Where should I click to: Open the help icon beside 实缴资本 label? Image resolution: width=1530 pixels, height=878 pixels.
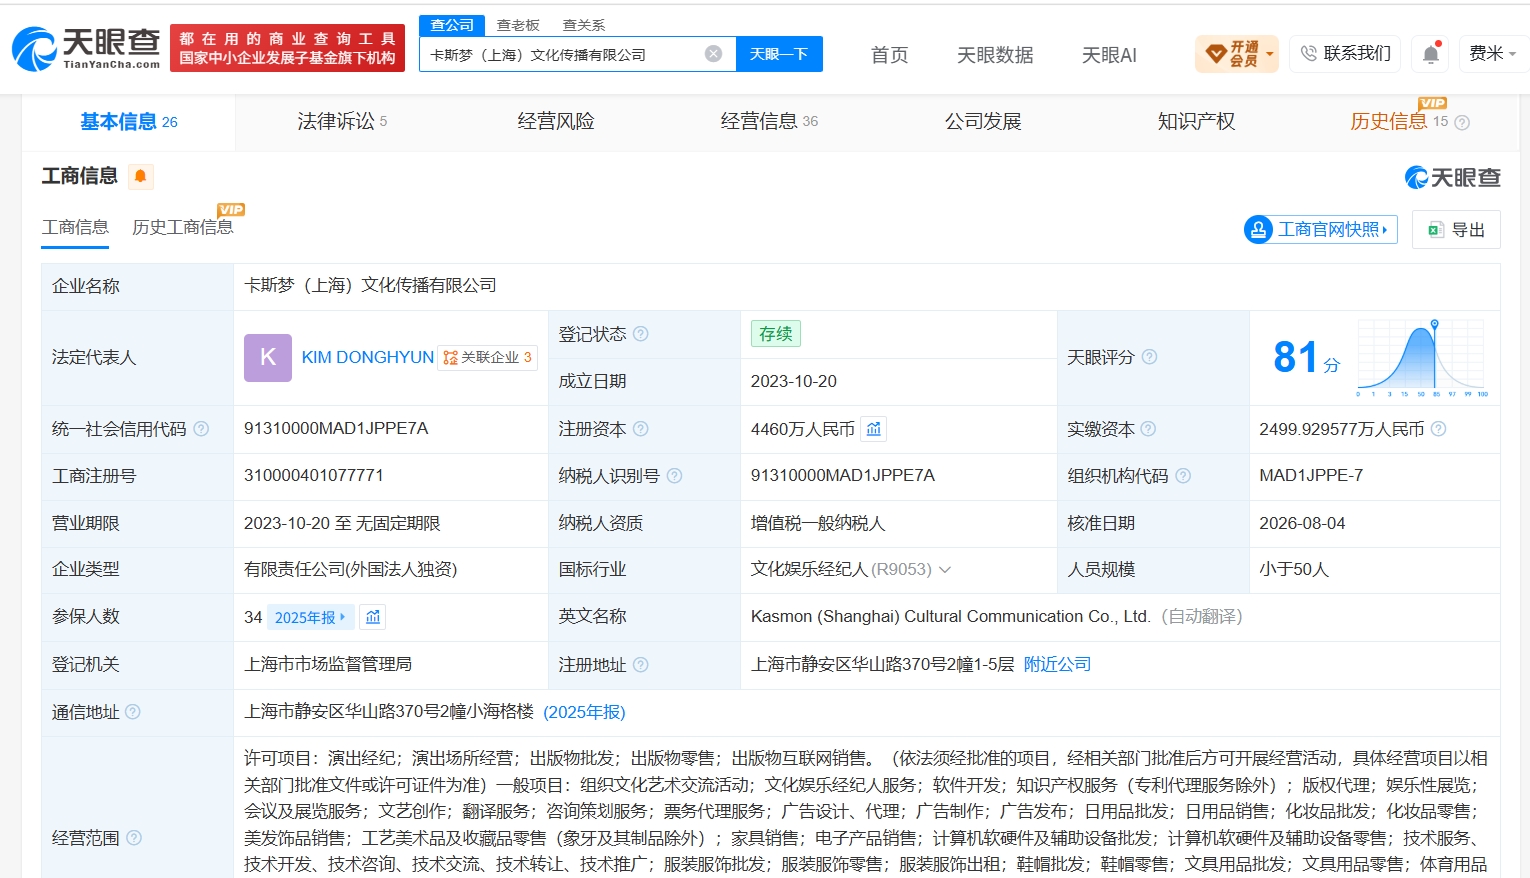tap(1148, 429)
